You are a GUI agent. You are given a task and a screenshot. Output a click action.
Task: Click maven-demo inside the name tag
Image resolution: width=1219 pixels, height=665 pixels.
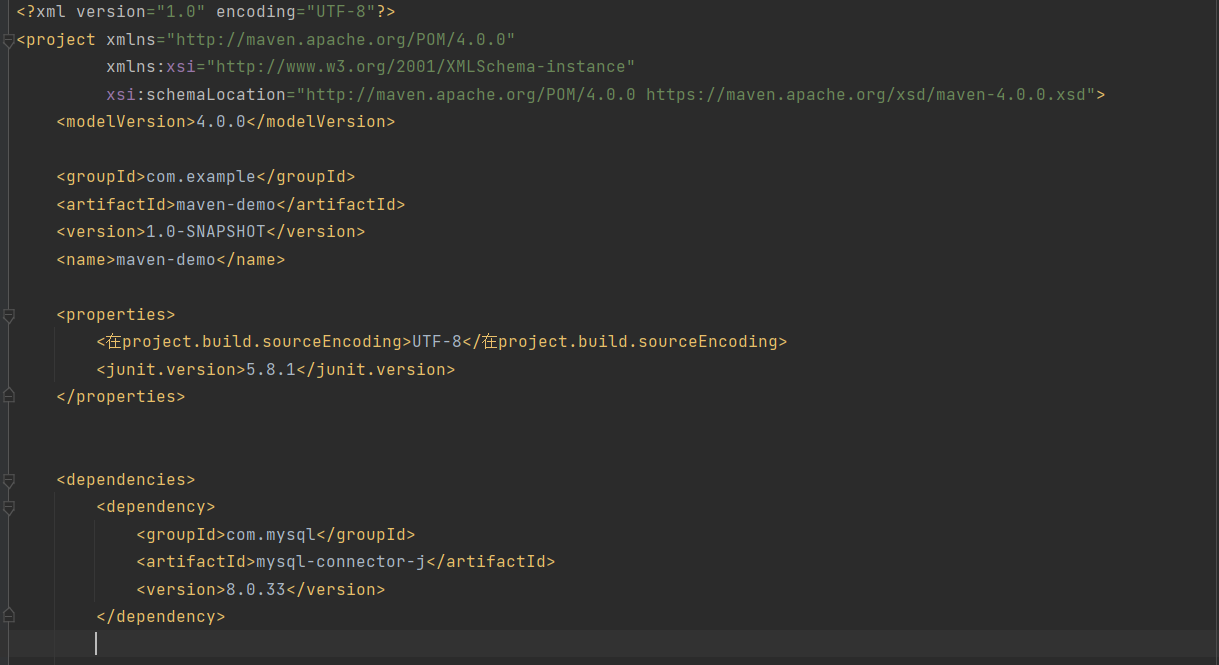[x=166, y=259]
